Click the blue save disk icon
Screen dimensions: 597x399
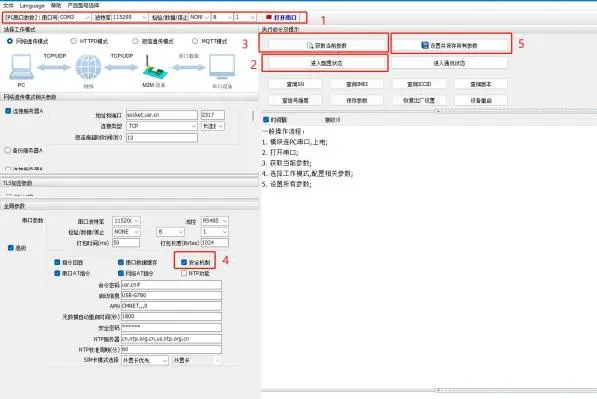tap(425, 45)
